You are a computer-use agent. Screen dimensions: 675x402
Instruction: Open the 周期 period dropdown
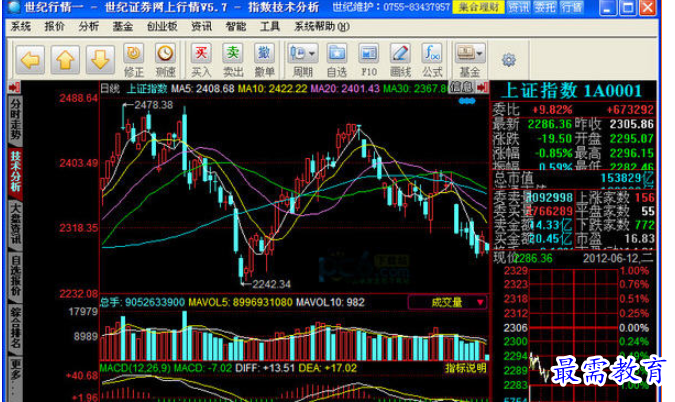[x=303, y=60]
